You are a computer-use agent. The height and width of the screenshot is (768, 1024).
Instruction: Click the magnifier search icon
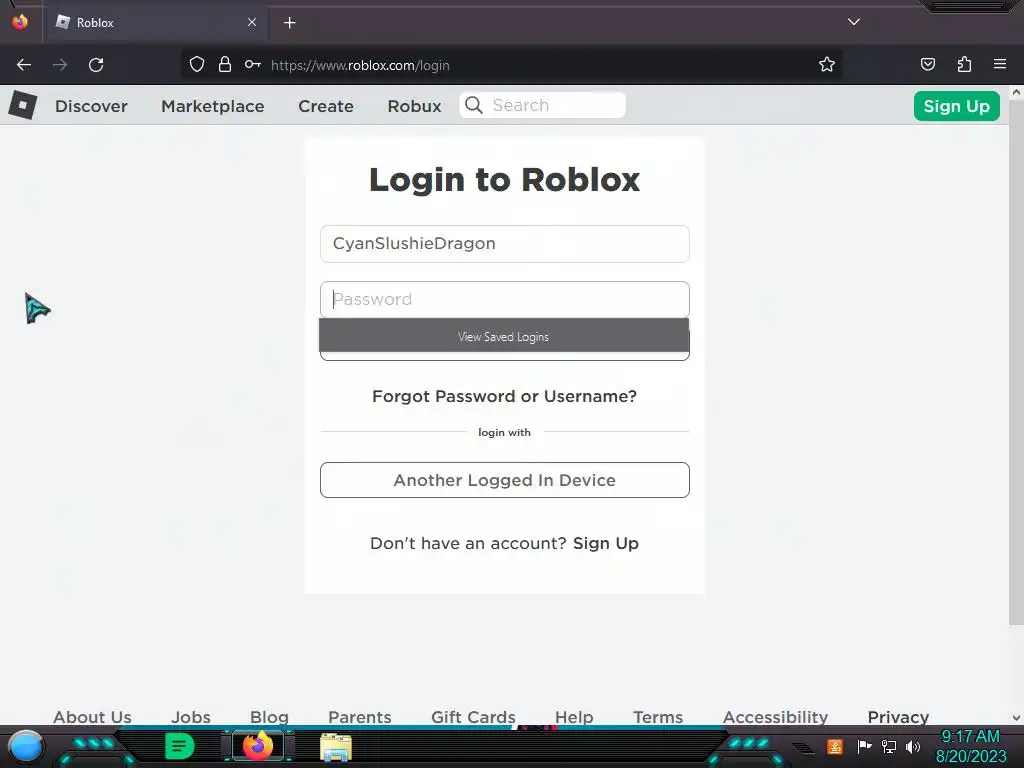pyautogui.click(x=474, y=105)
